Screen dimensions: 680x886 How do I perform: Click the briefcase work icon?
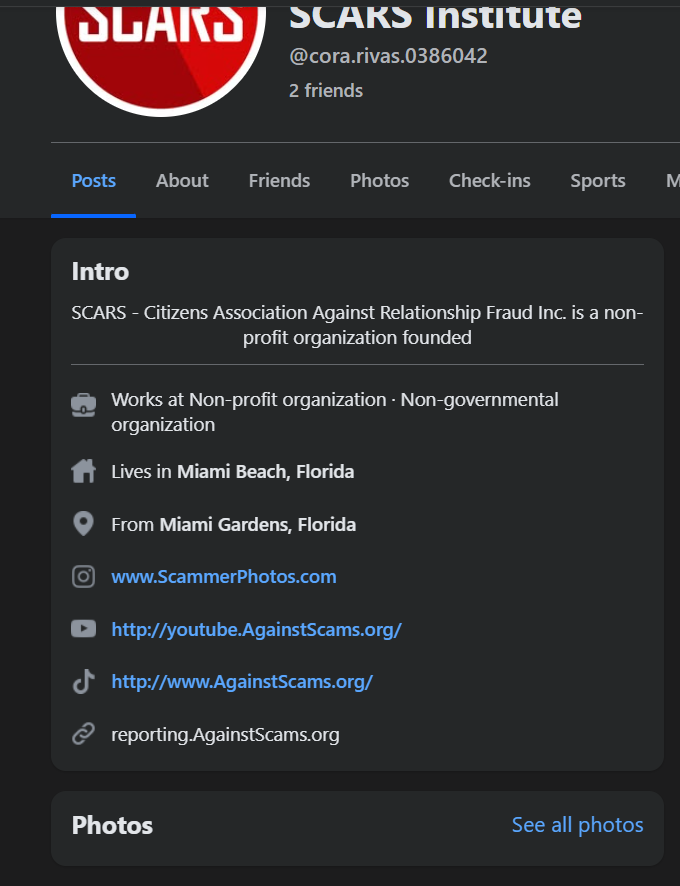(84, 404)
